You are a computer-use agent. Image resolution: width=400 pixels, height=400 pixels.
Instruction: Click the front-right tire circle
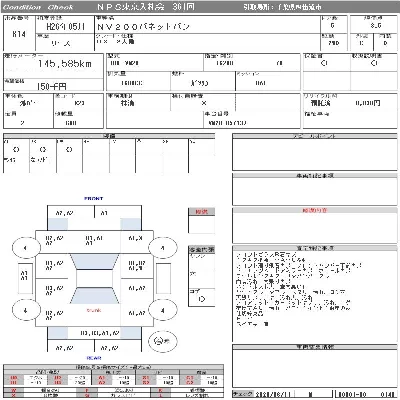coord(163,248)
